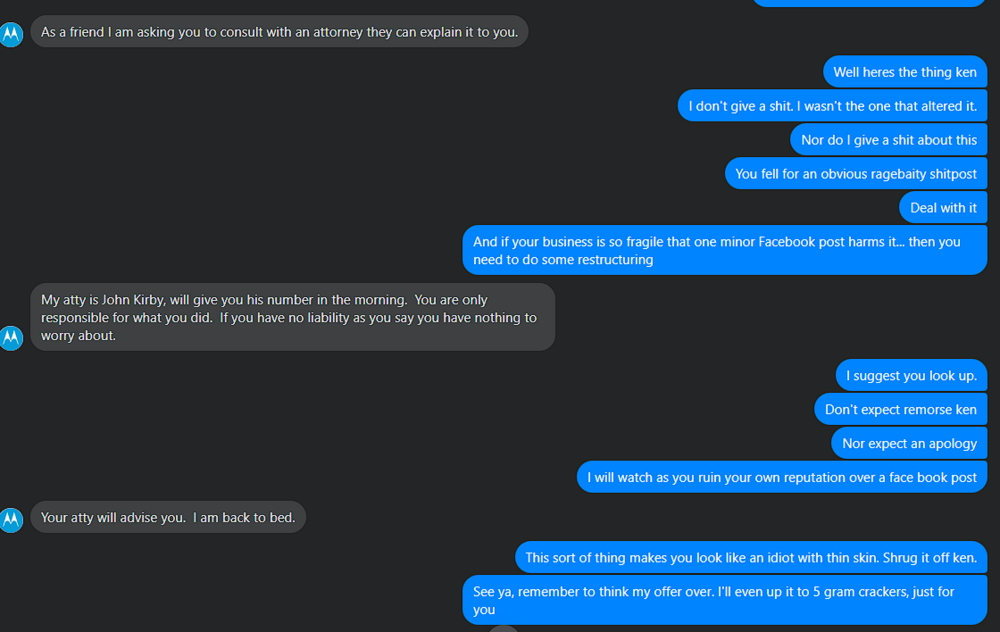Click the message ending 'about this'
Image resolution: width=1000 pixels, height=632 pixels.
888,140
